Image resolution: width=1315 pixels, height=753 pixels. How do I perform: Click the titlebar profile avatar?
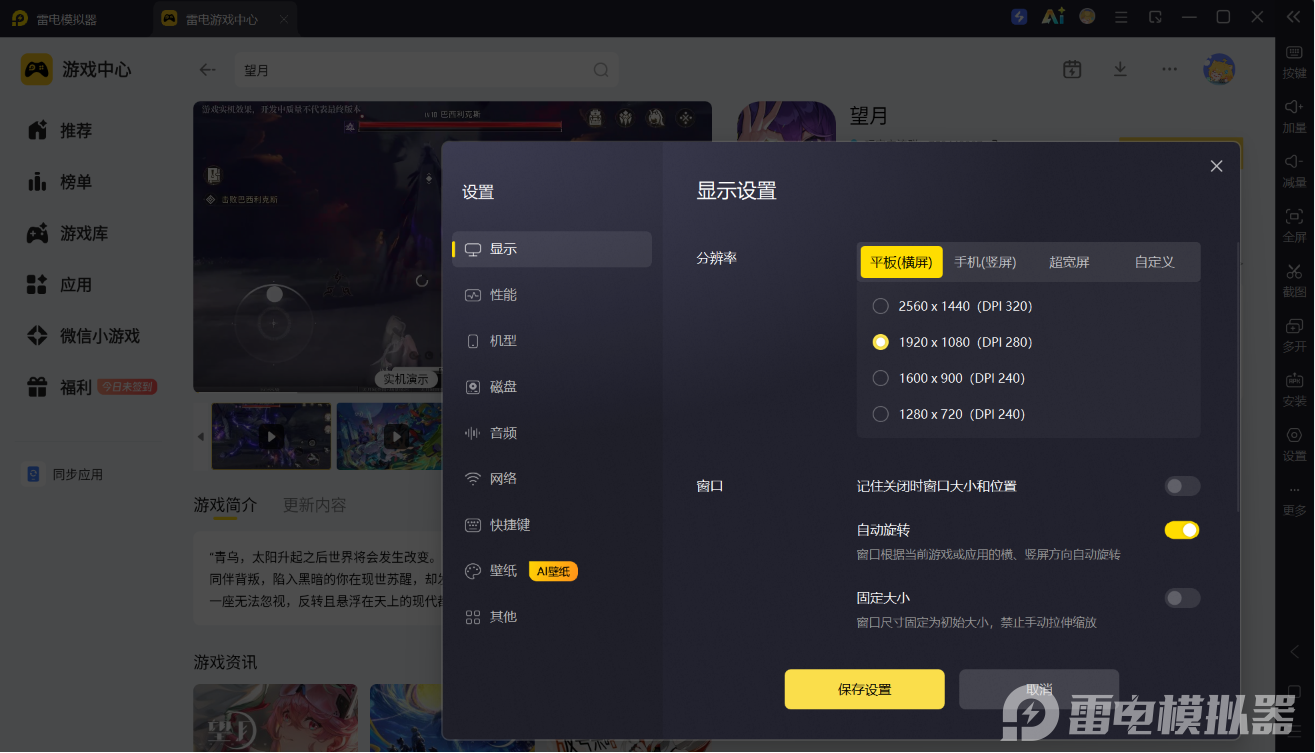pos(1087,17)
